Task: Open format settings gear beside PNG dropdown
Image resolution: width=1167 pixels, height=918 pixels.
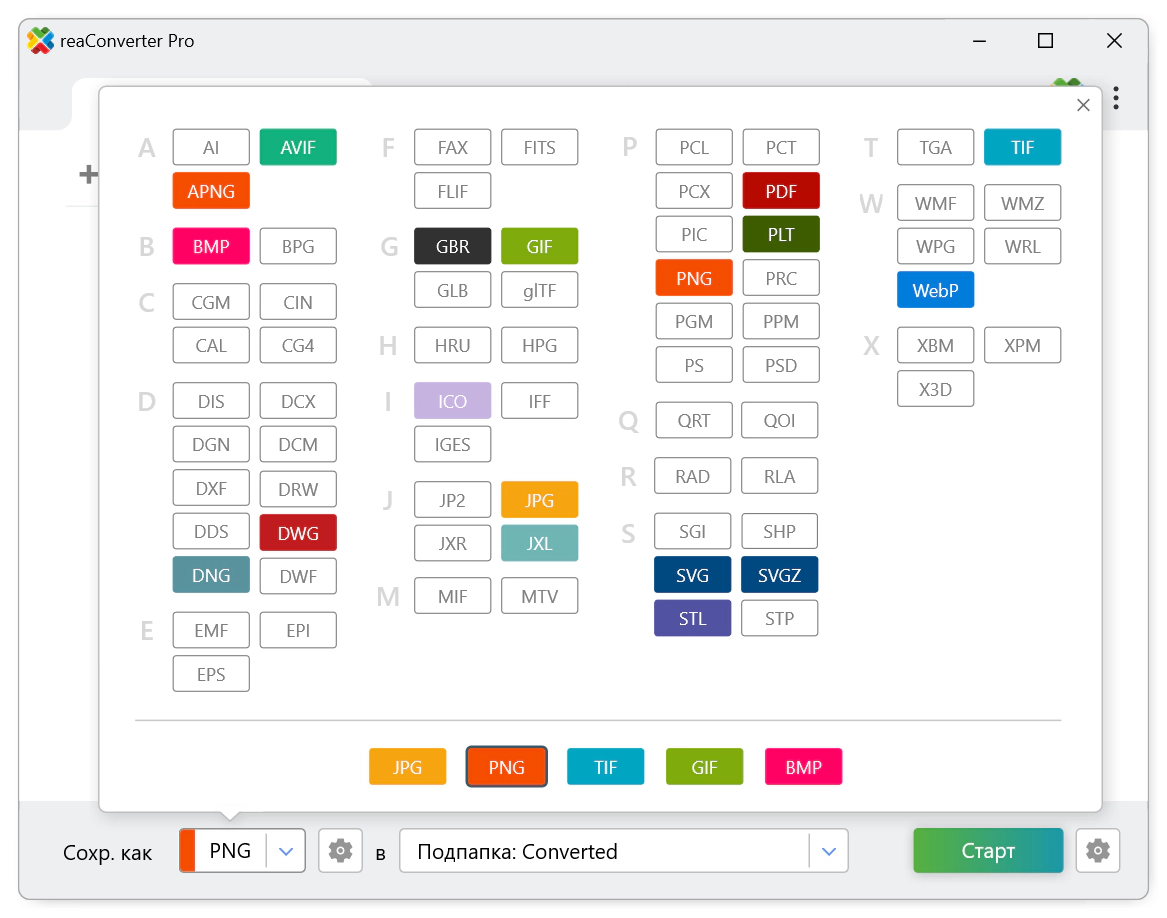Action: [x=340, y=851]
